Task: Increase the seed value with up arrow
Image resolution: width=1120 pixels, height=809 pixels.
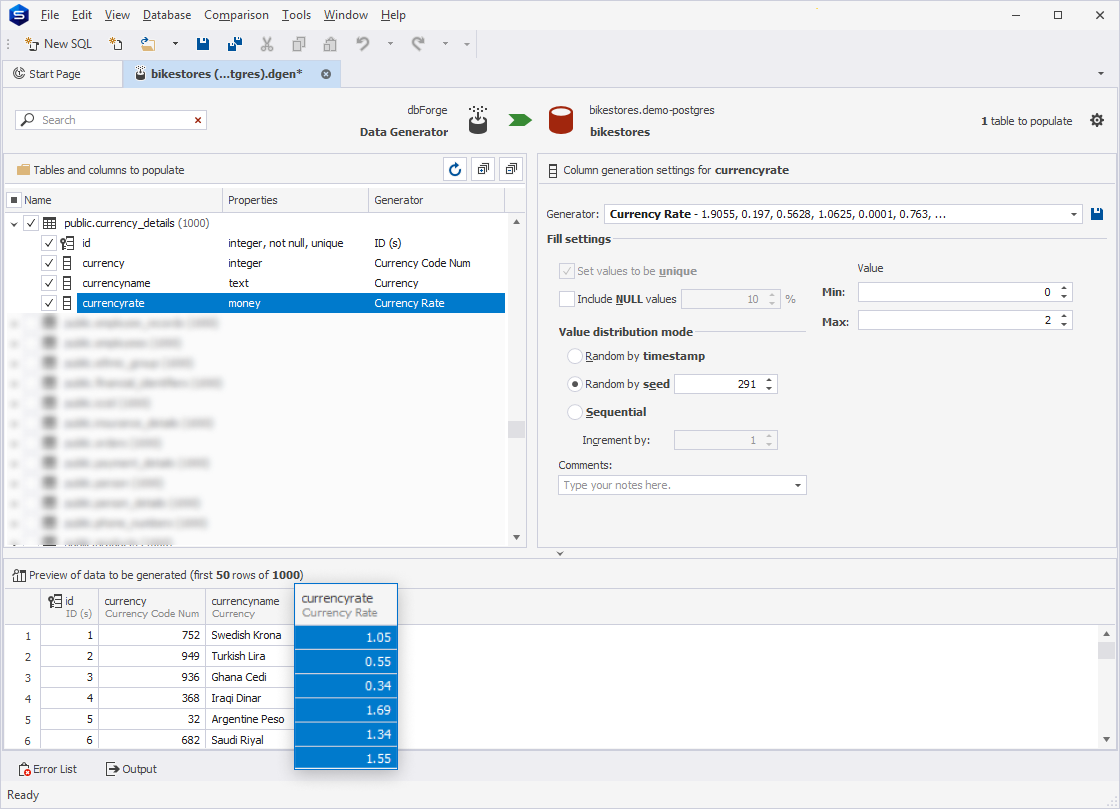Action: point(769,380)
